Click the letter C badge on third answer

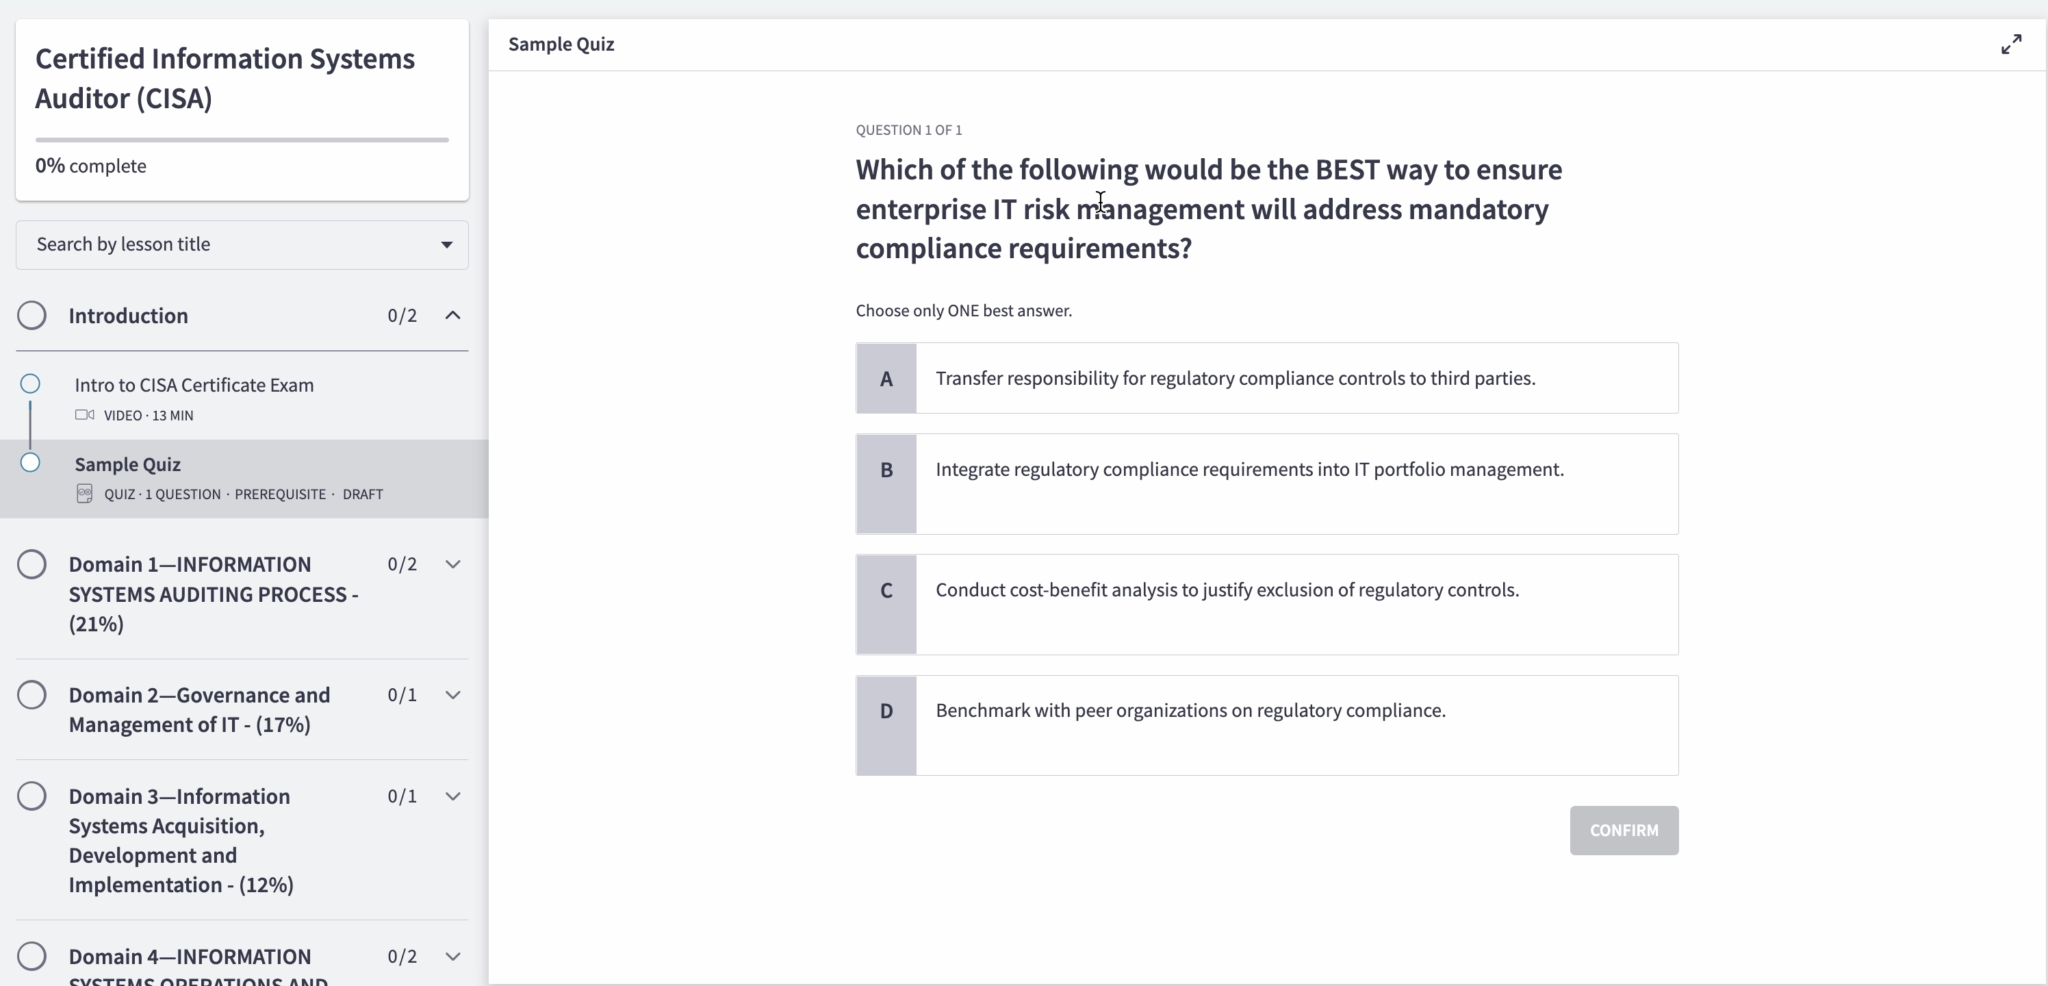coord(885,590)
